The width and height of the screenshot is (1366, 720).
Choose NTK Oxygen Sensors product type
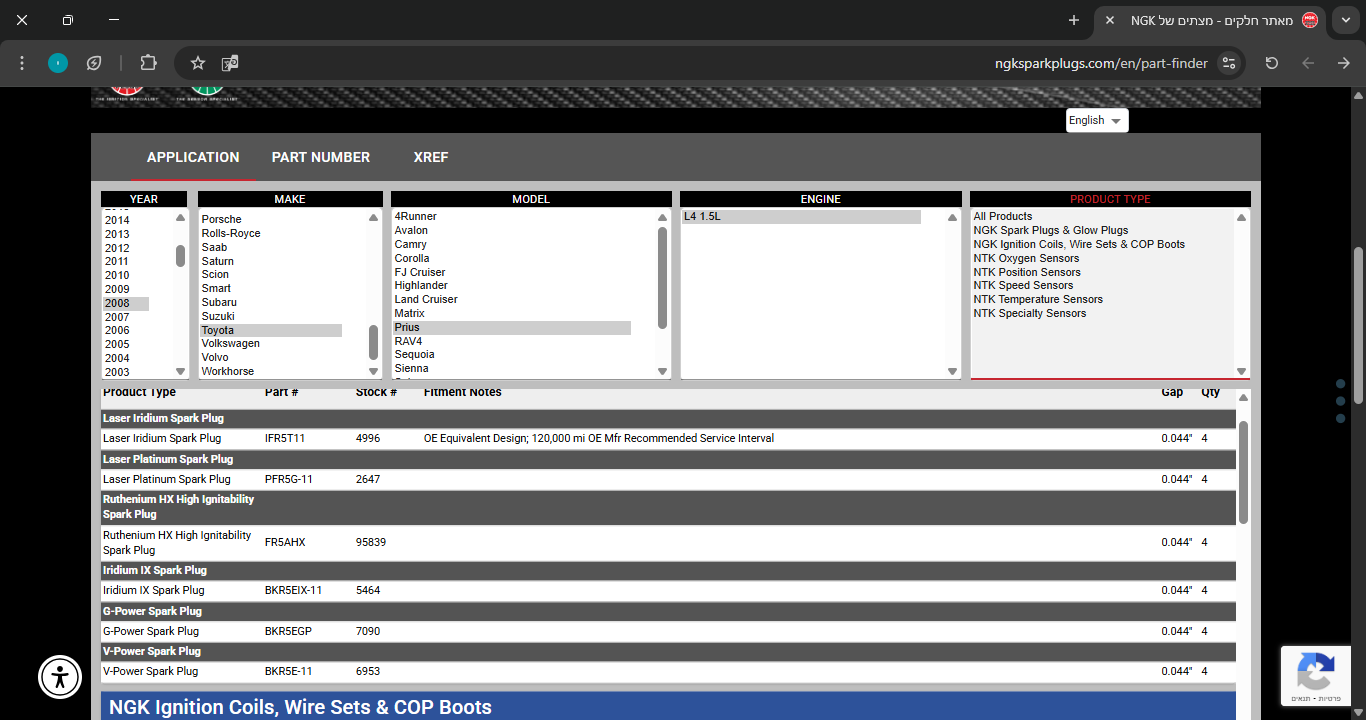pyautogui.click(x=1026, y=258)
